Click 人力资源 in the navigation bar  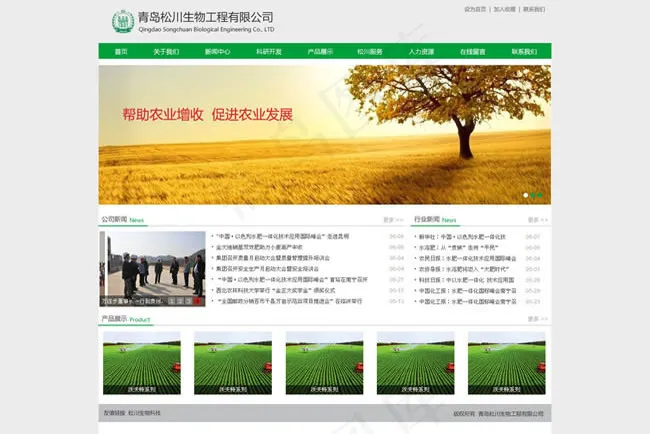click(x=421, y=51)
